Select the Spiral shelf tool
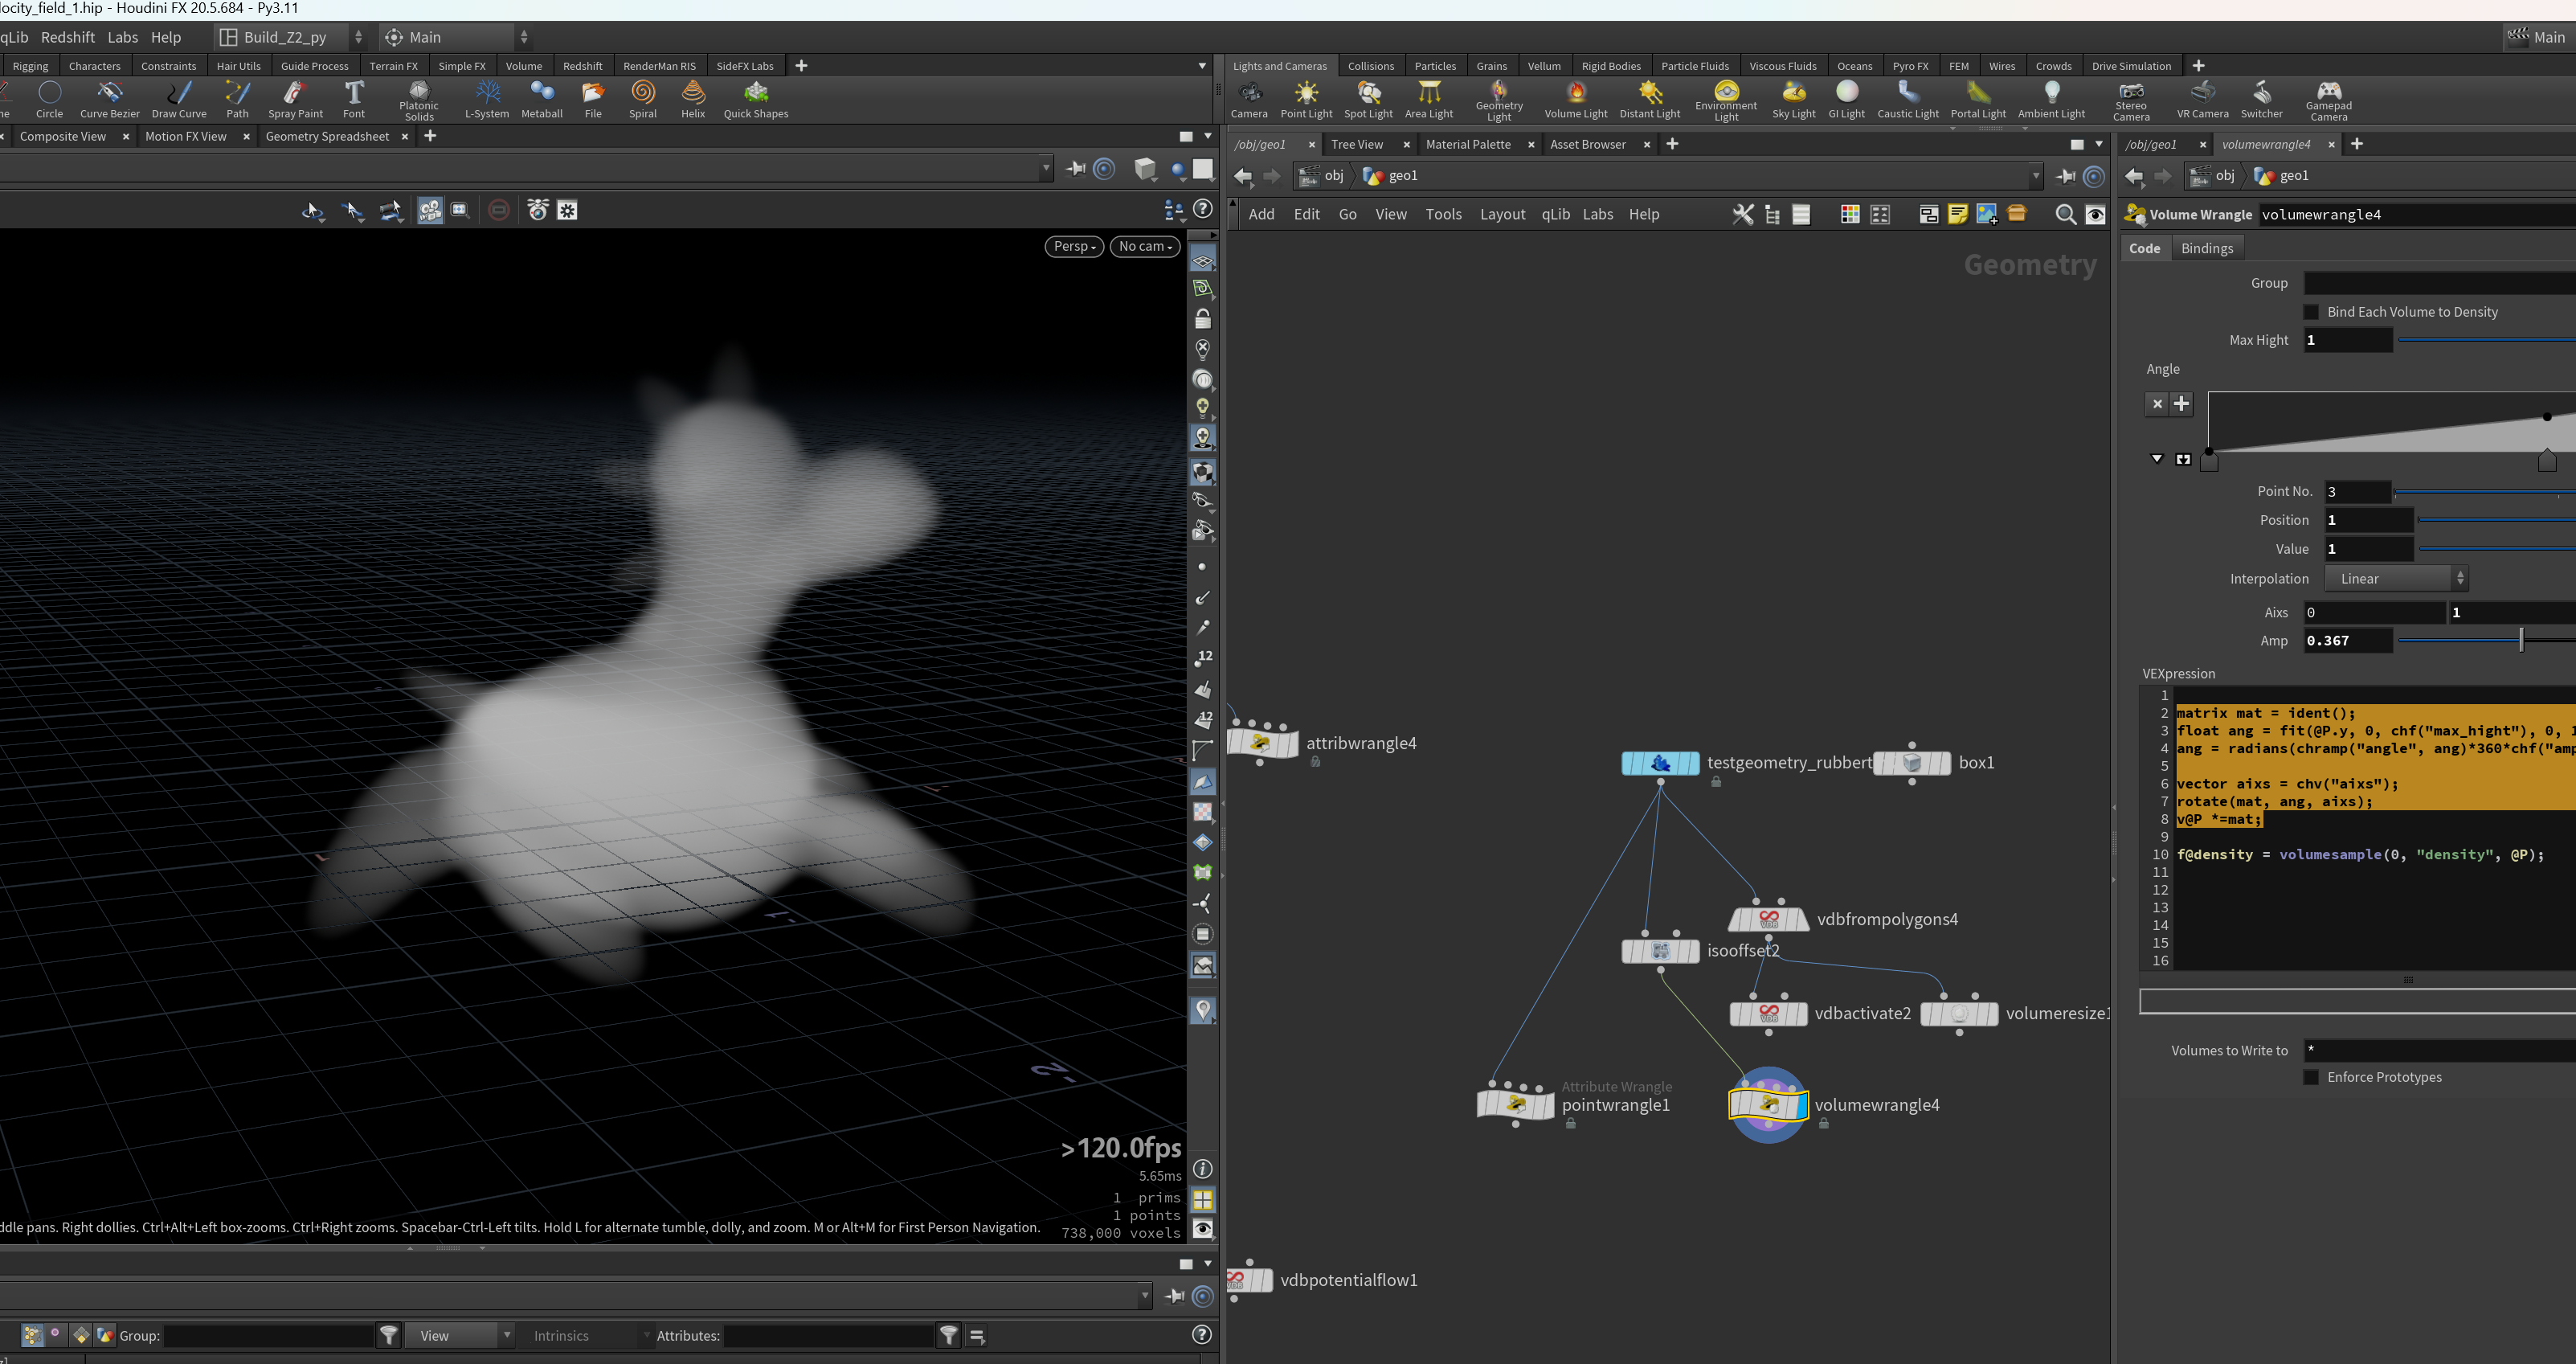Viewport: 2576px width, 1364px height. pos(643,100)
